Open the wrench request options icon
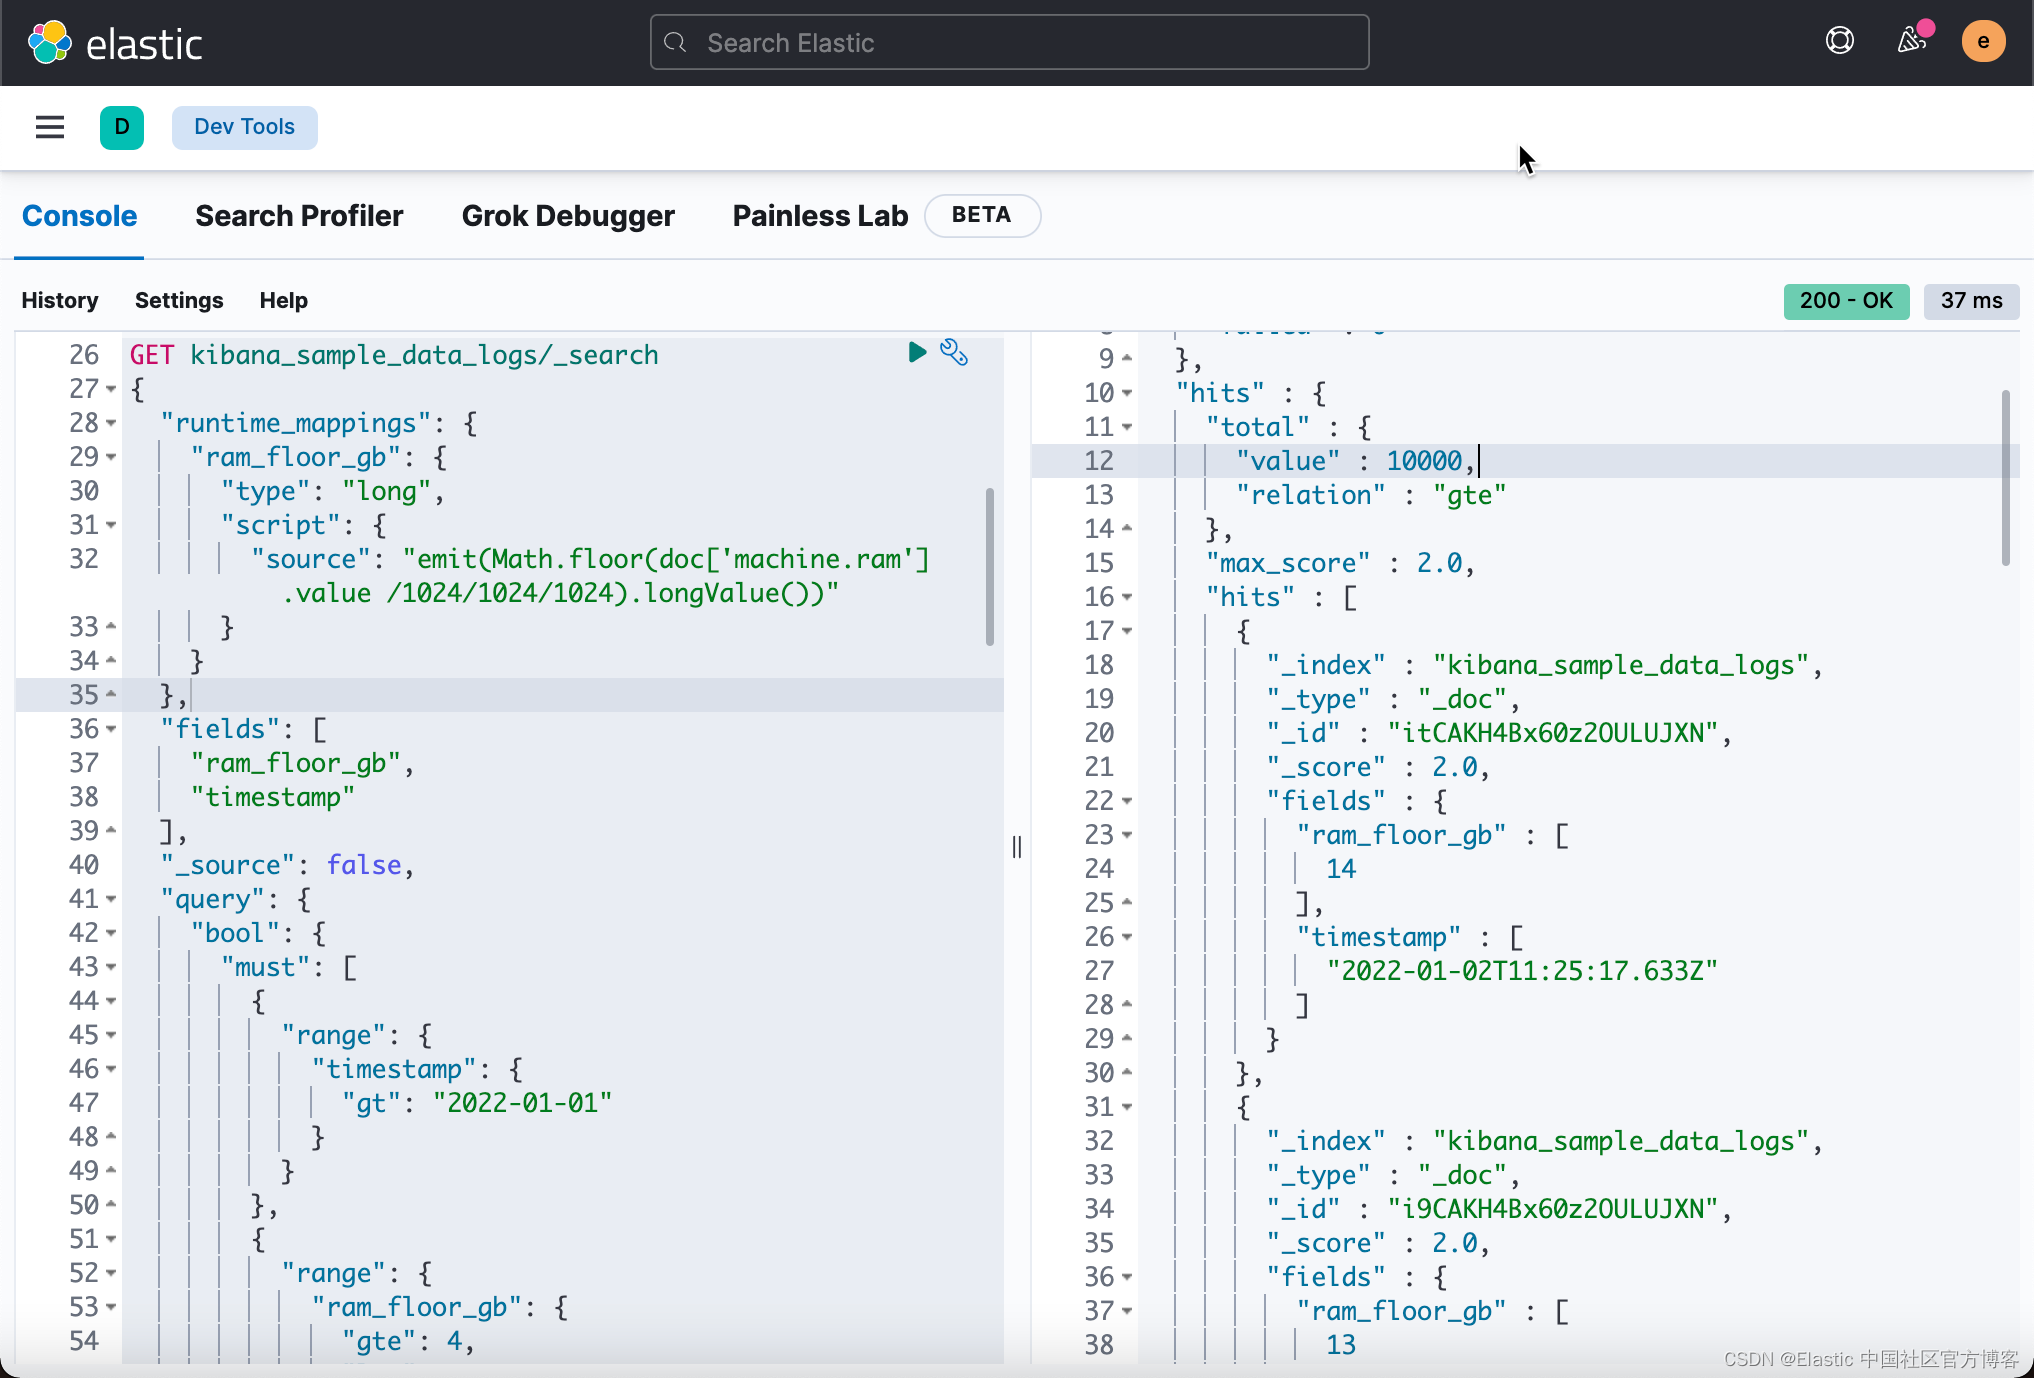Image resolution: width=2034 pixels, height=1378 pixels. [954, 352]
